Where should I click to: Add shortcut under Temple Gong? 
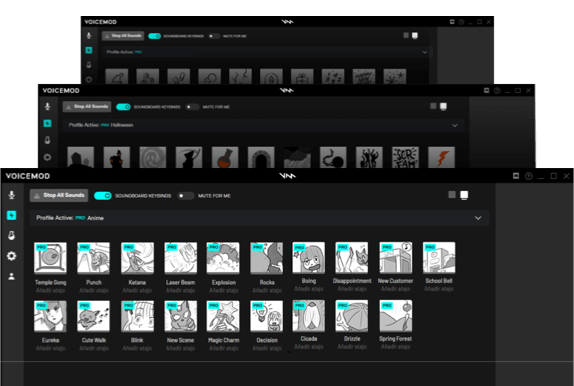pyautogui.click(x=51, y=290)
